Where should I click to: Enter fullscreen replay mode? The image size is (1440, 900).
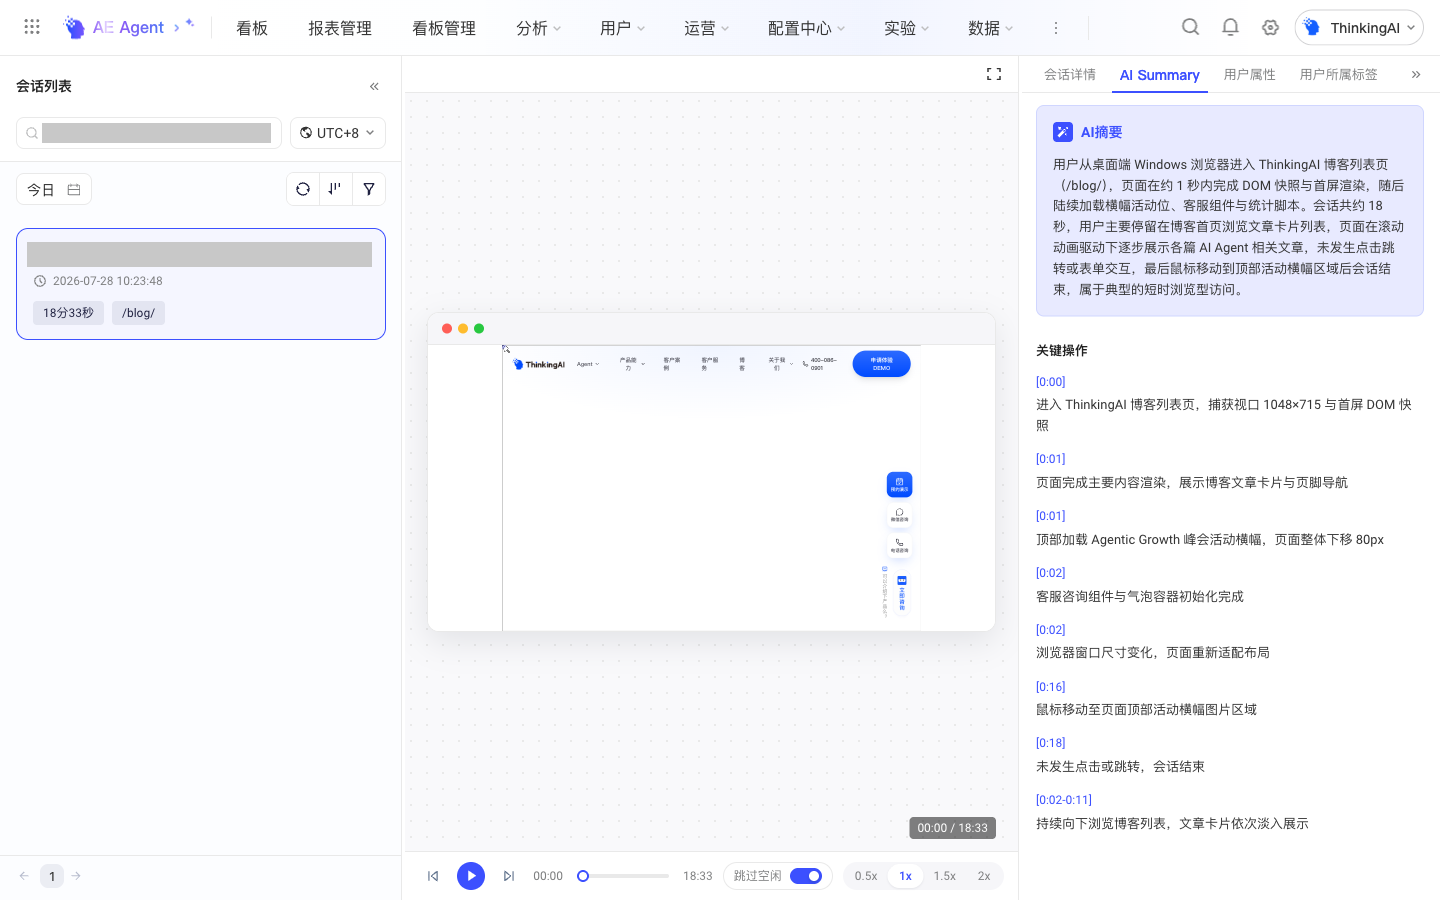pos(994,74)
